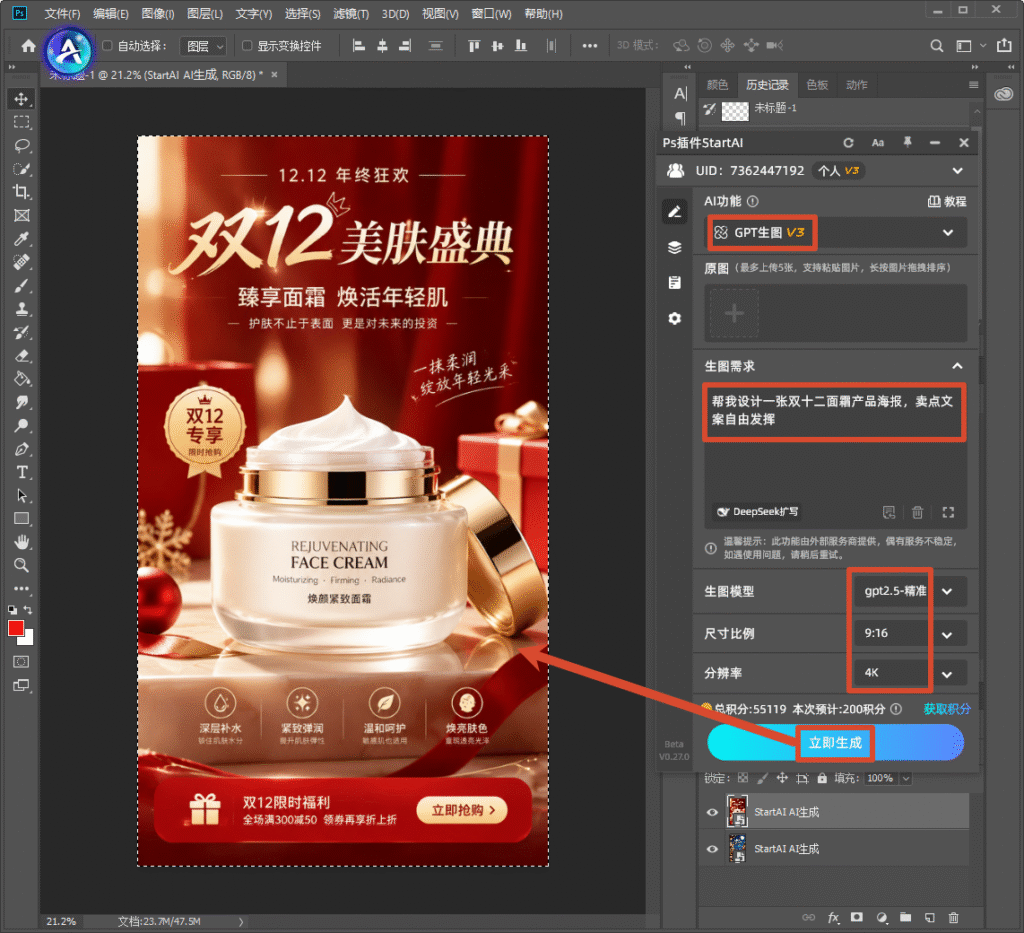Select the Brush tool
The height and width of the screenshot is (933, 1024).
point(22,285)
